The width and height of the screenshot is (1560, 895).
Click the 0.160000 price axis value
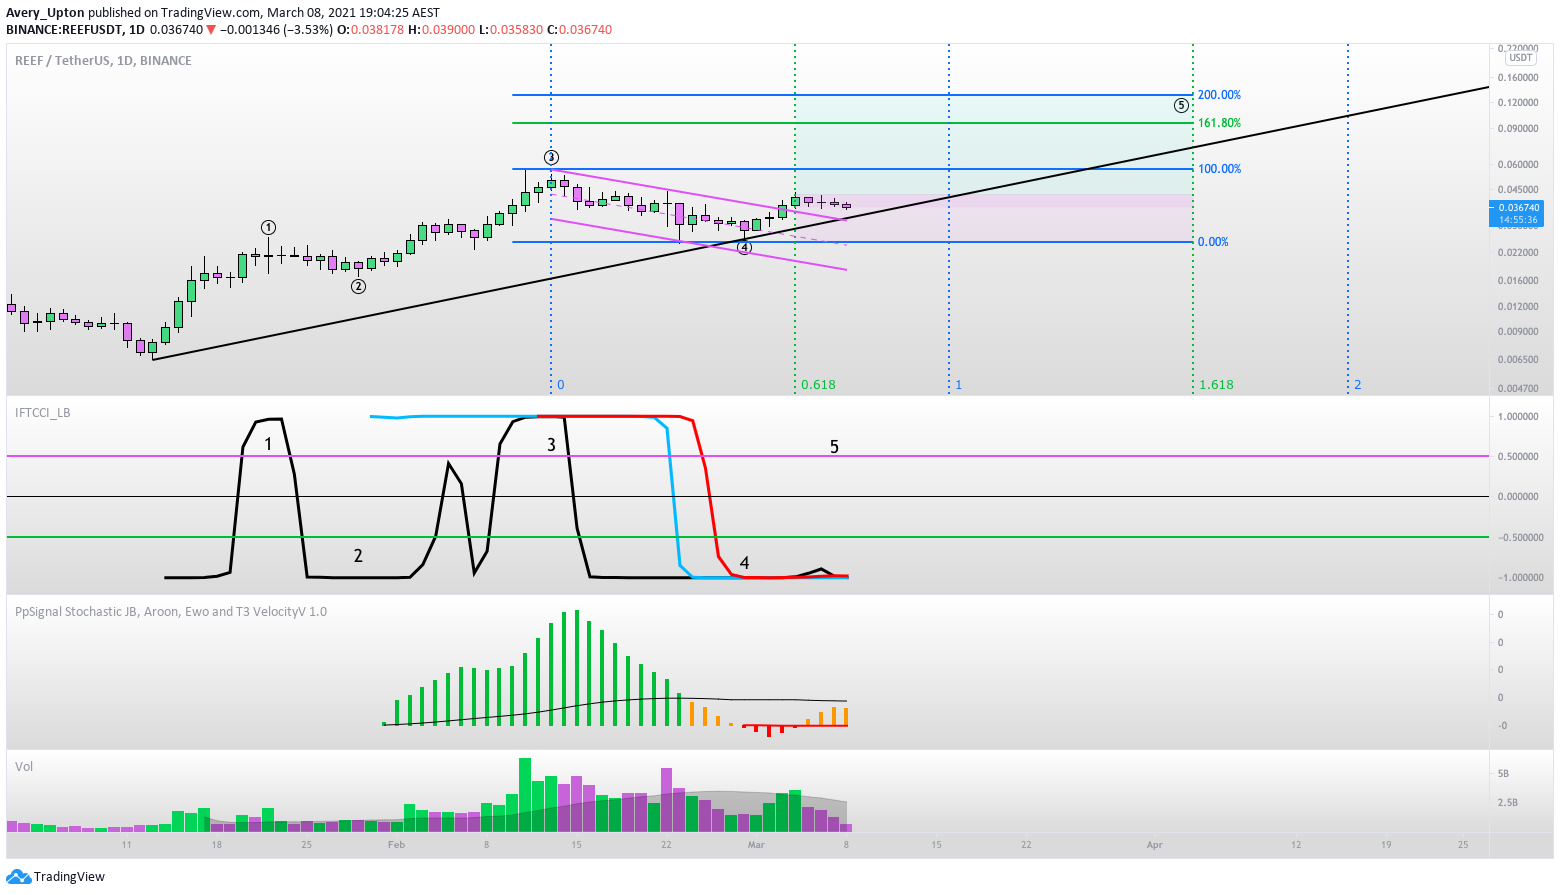(x=1518, y=77)
